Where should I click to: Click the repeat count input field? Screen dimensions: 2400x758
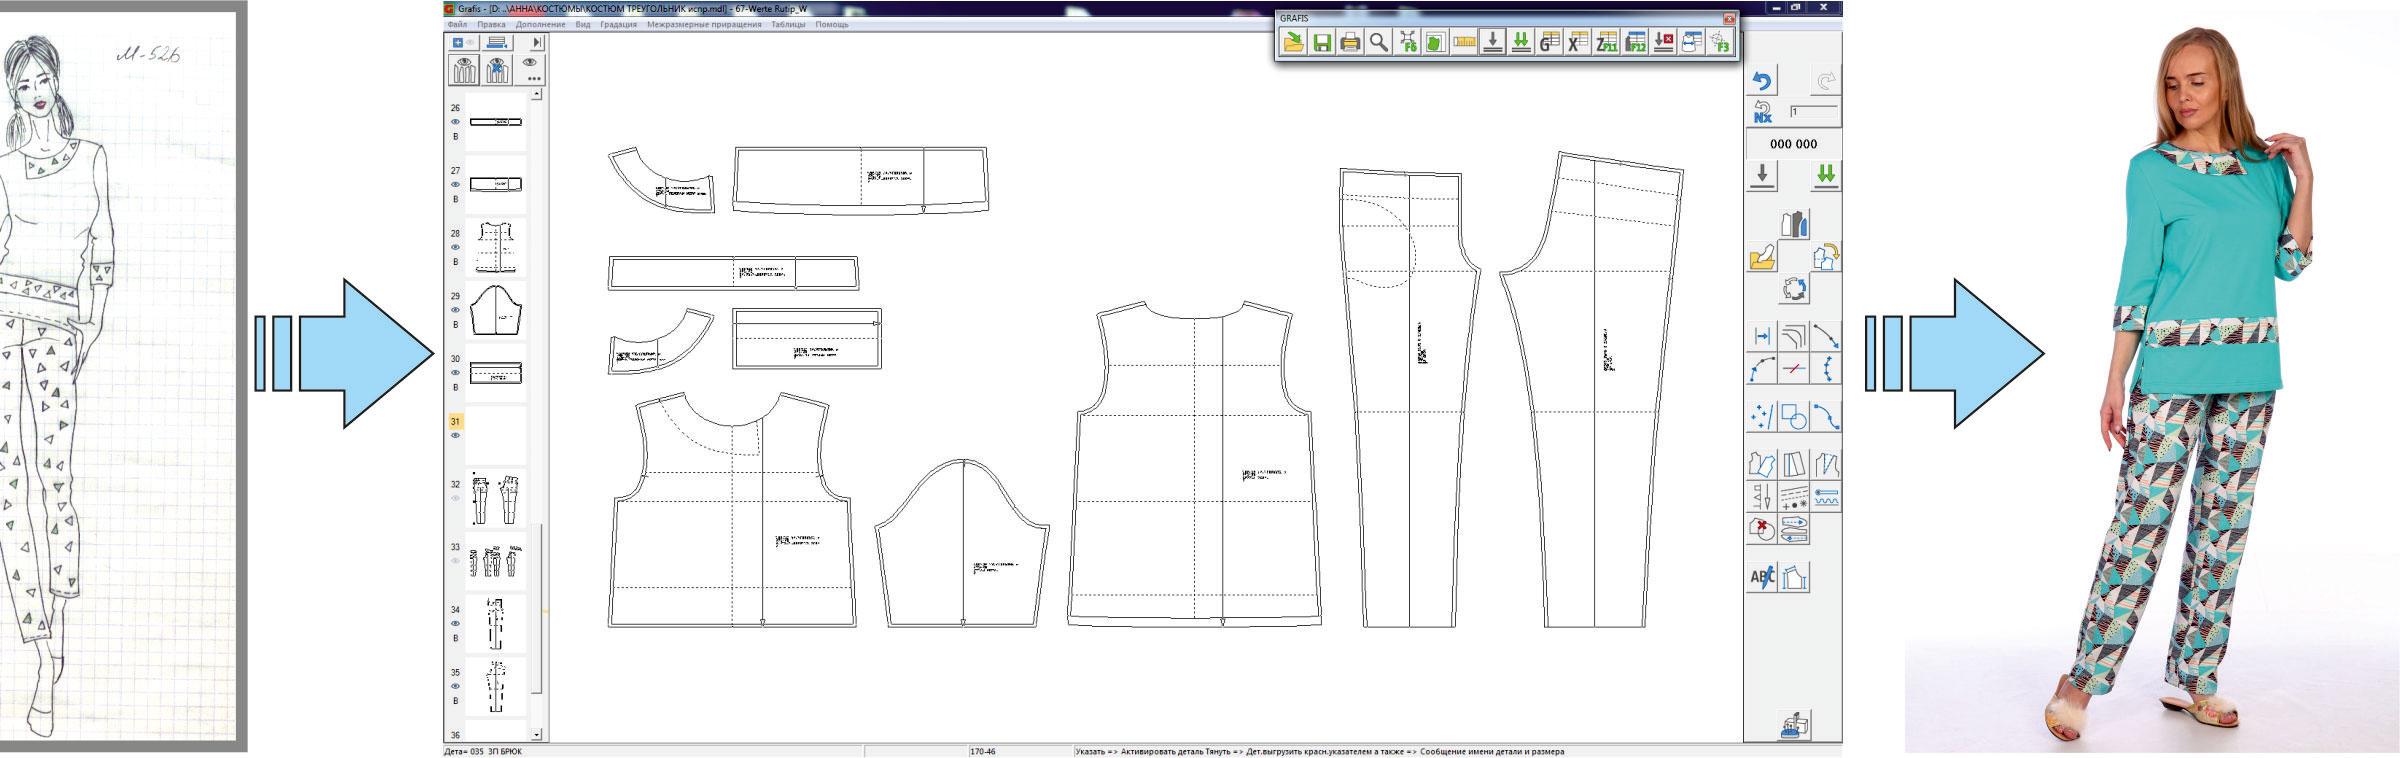(1814, 112)
